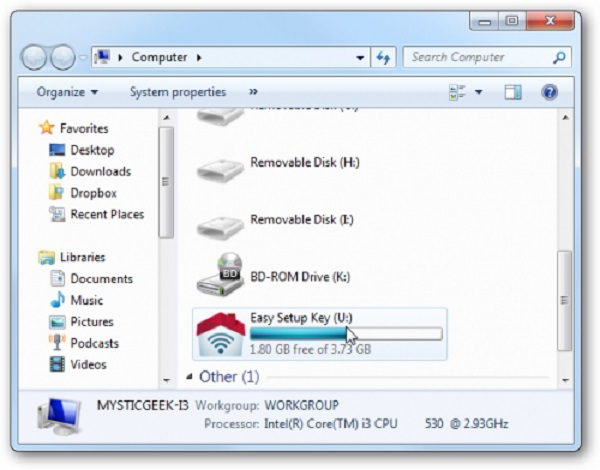This screenshot has width=600, height=470.
Task: Click the Dropbox folder icon in Favorites
Action: tap(58, 193)
